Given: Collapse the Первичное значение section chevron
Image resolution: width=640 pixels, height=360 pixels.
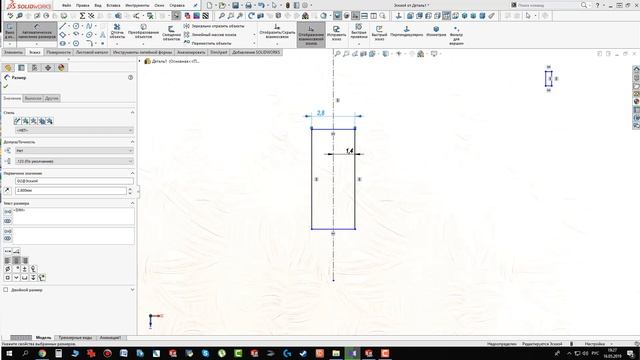Looking at the screenshot, I should 132,173.
